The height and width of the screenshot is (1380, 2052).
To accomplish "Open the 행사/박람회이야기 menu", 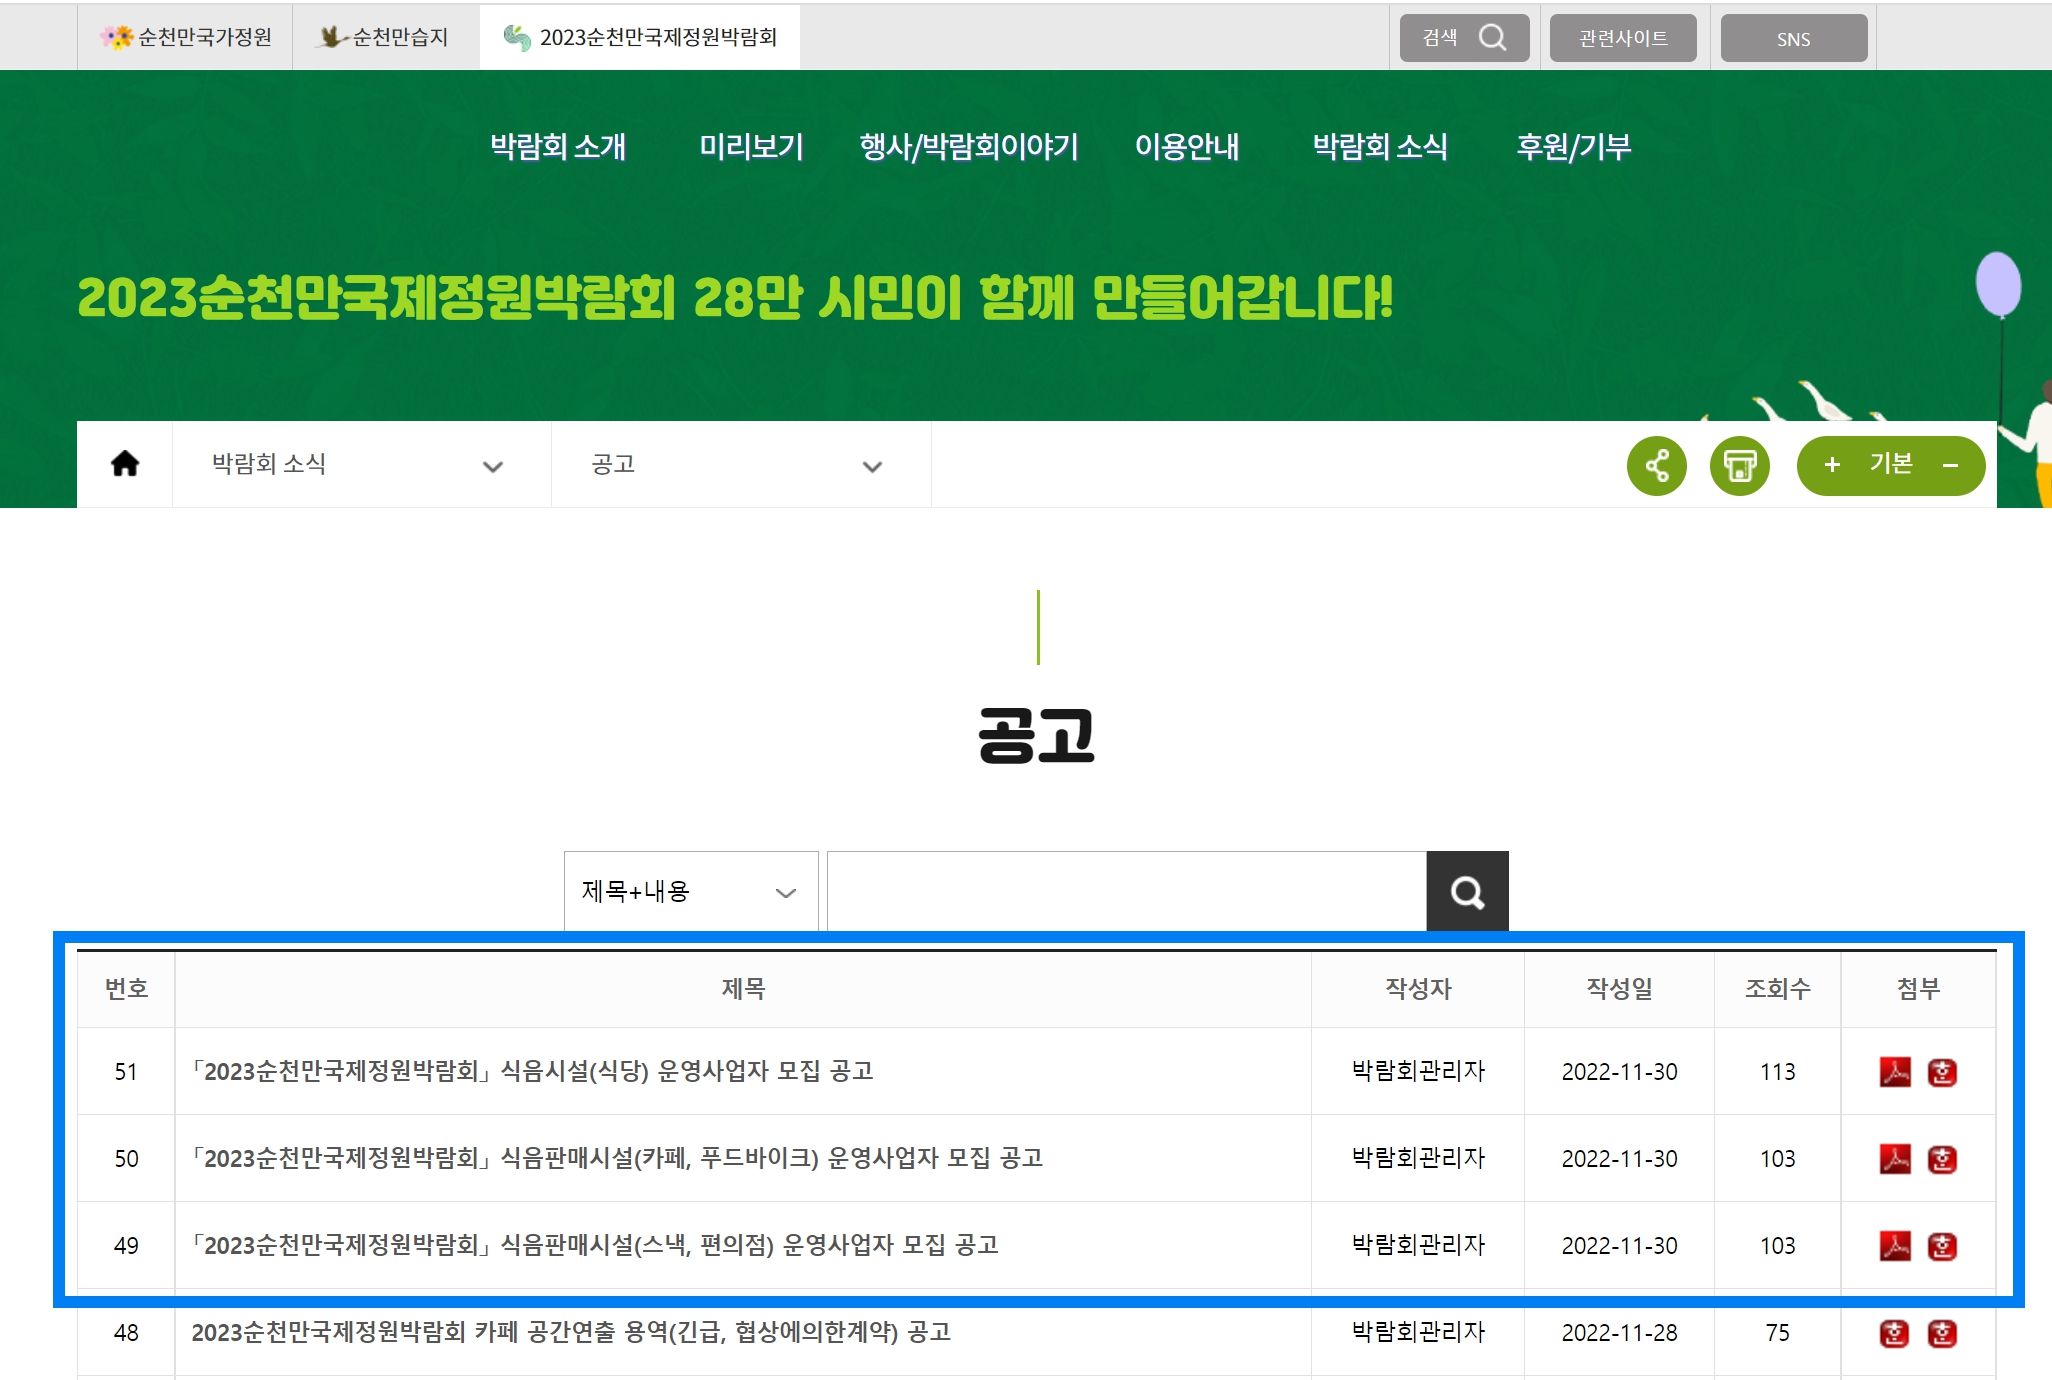I will point(969,147).
